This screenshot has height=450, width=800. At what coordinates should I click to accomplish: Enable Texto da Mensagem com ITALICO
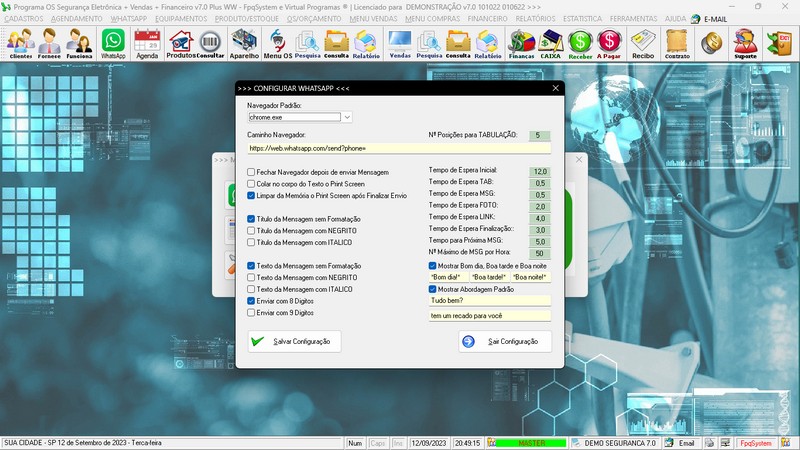[x=251, y=289]
